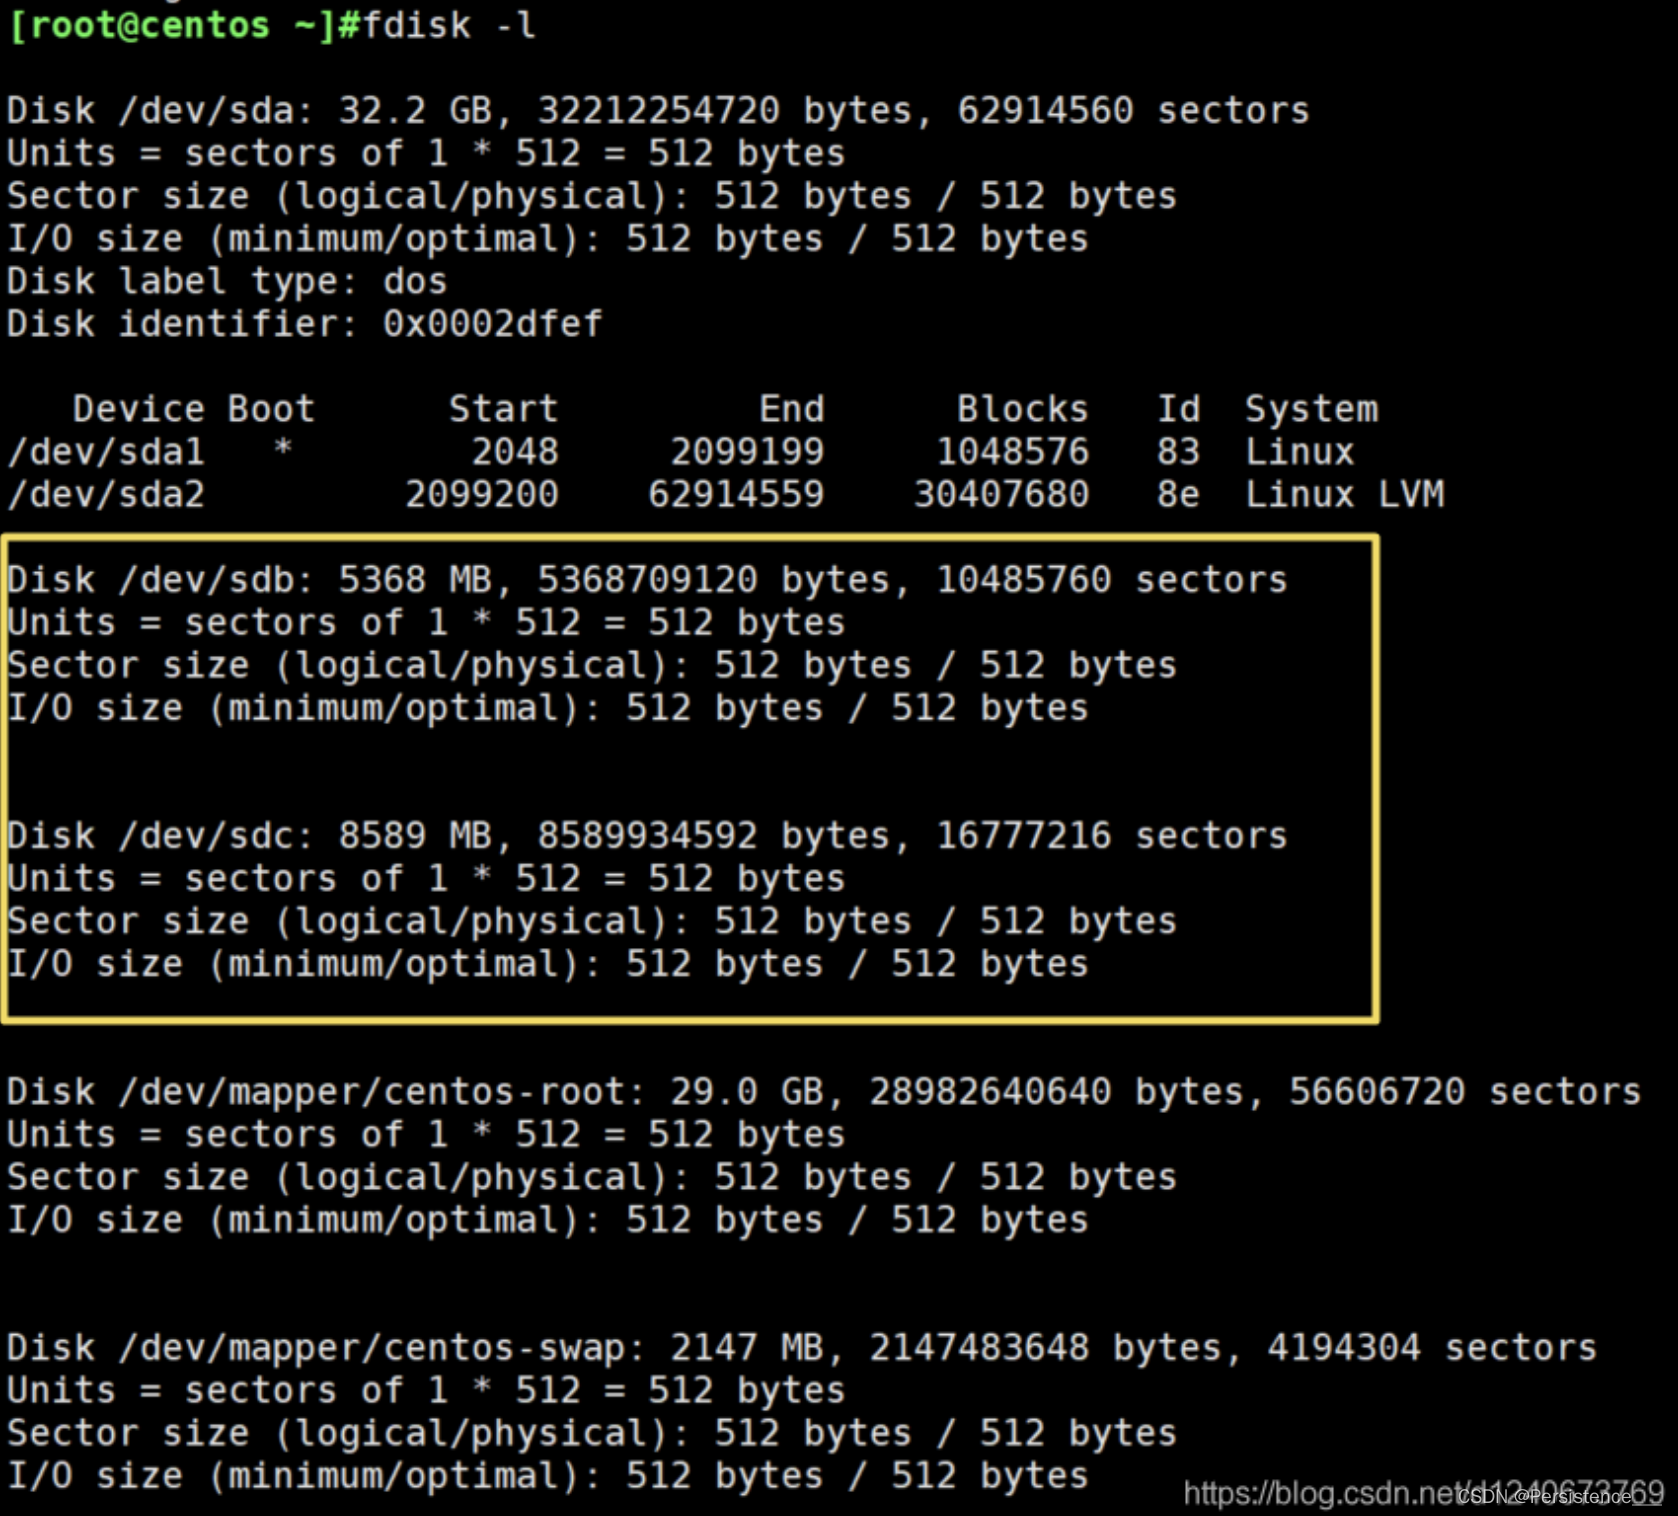Click '62914560 sectors' in sda line
Image resolution: width=1678 pixels, height=1516 pixels.
pyautogui.click(x=1133, y=110)
